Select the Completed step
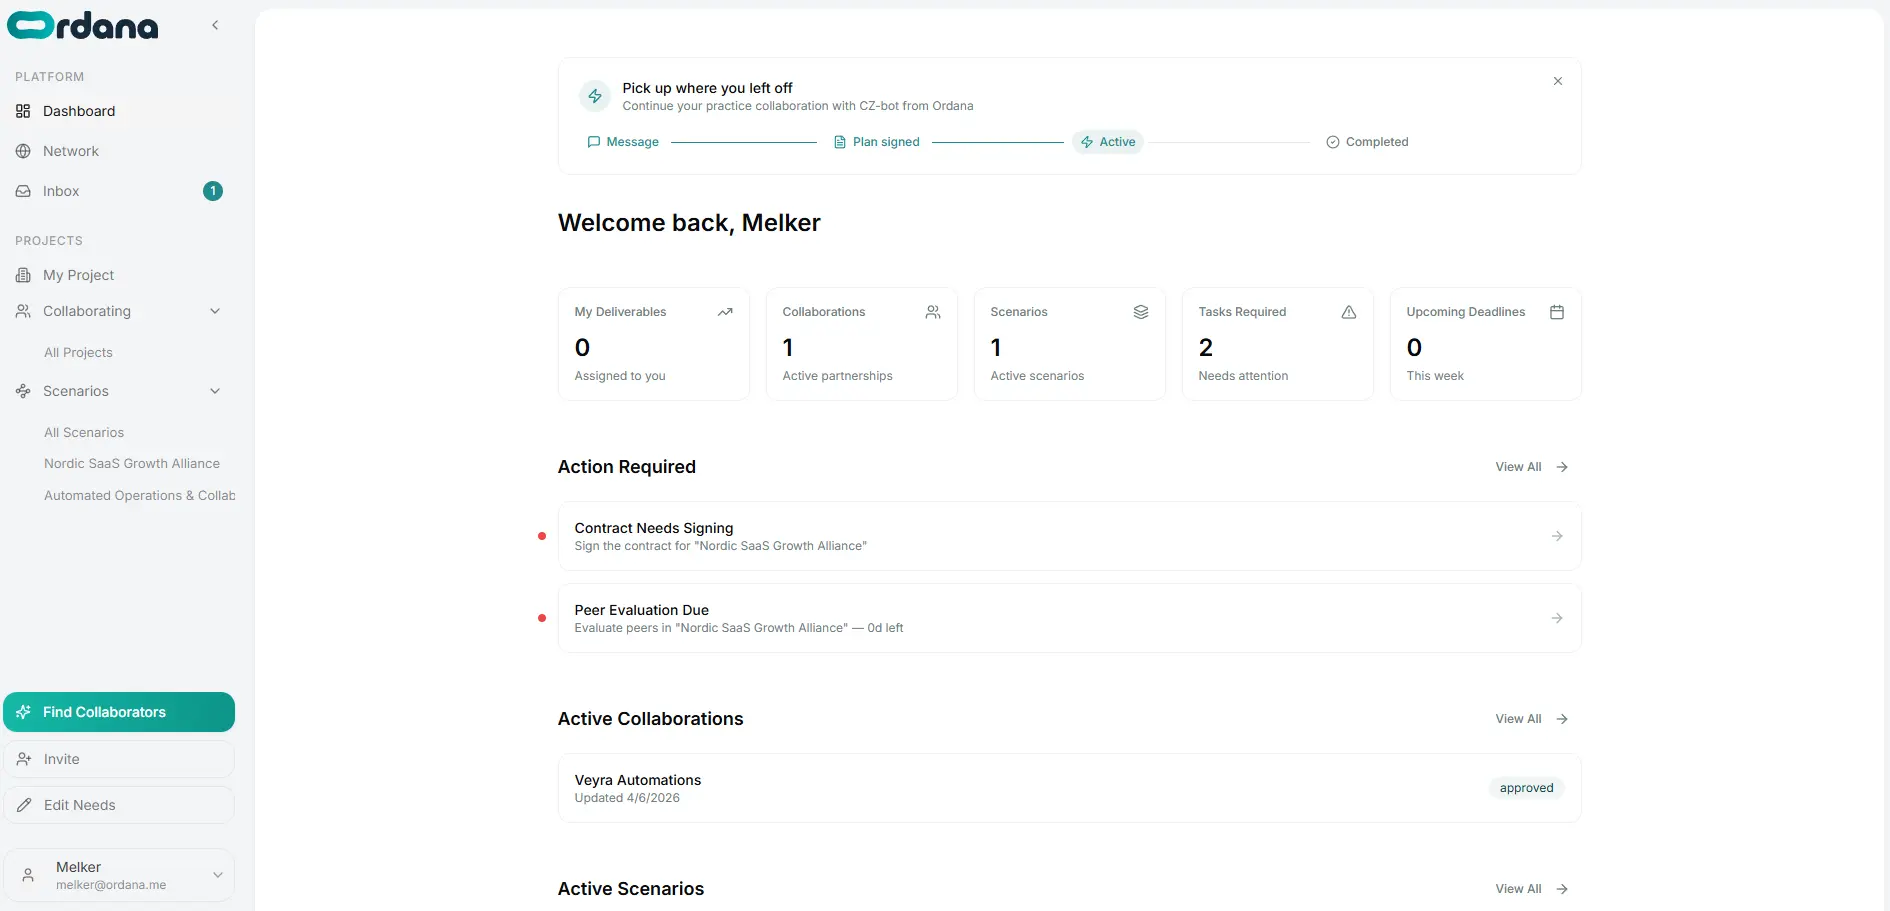 pos(1367,142)
